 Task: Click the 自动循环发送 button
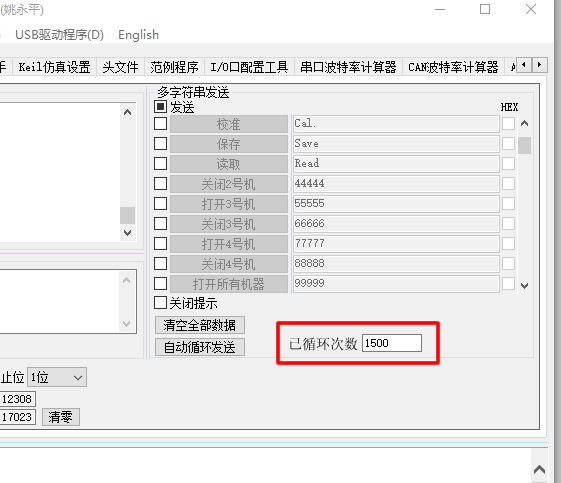pos(200,347)
